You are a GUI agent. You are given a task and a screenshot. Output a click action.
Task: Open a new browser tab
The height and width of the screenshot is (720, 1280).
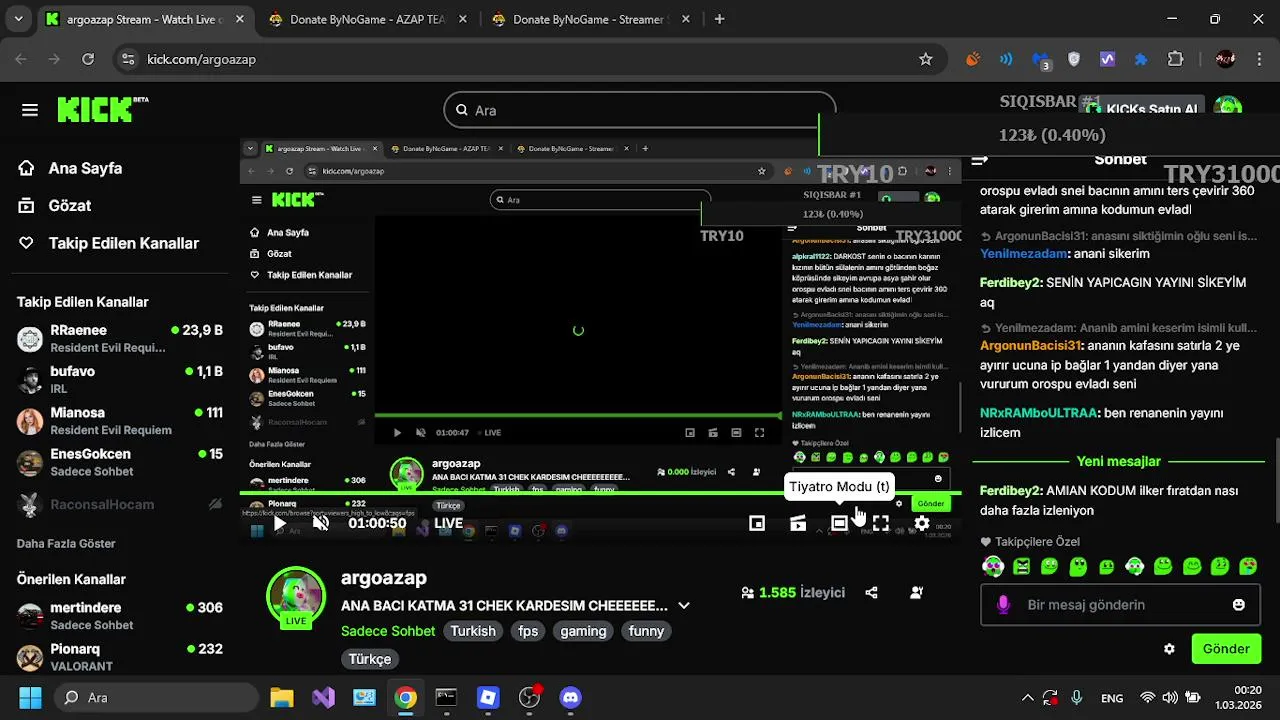[719, 19]
